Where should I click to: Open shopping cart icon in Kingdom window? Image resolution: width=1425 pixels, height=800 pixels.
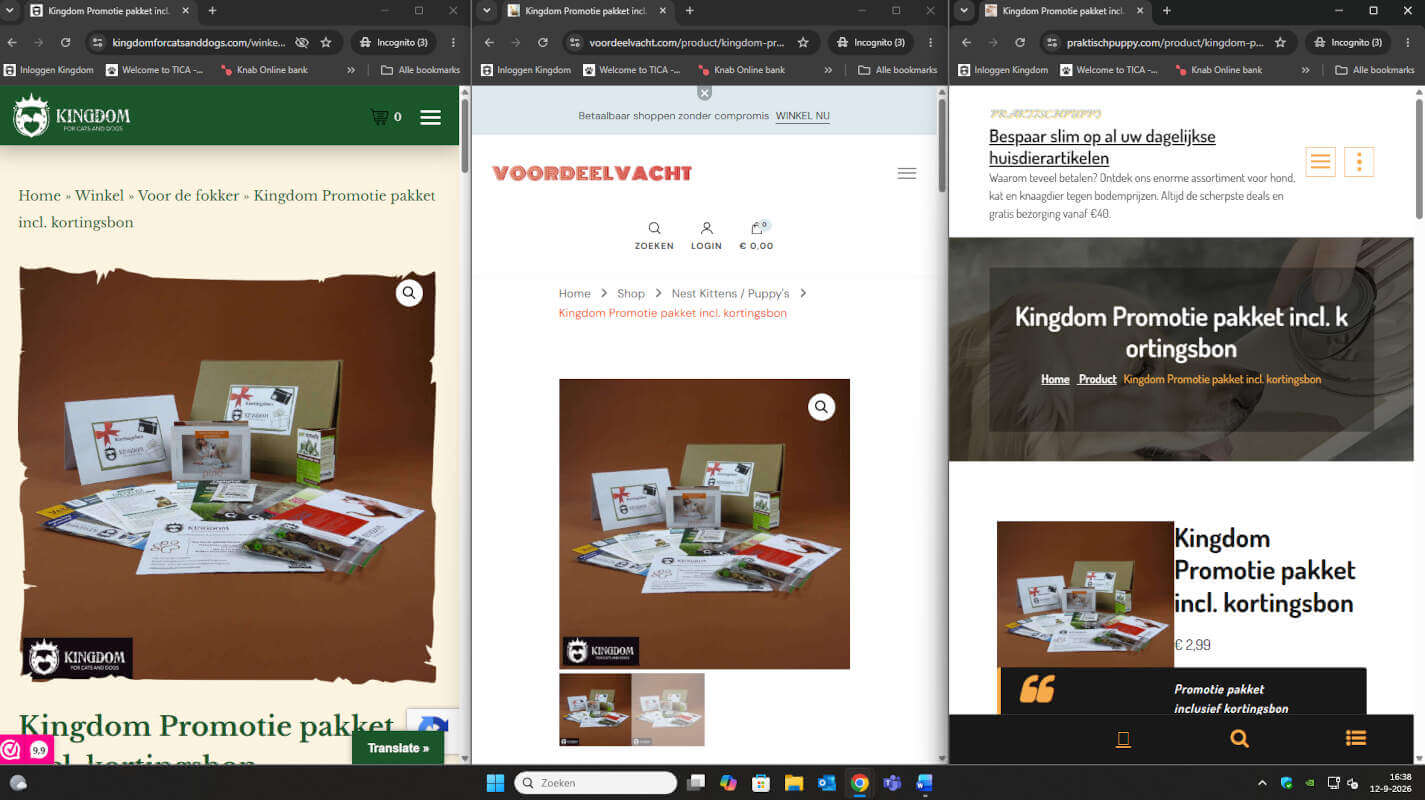tap(379, 117)
